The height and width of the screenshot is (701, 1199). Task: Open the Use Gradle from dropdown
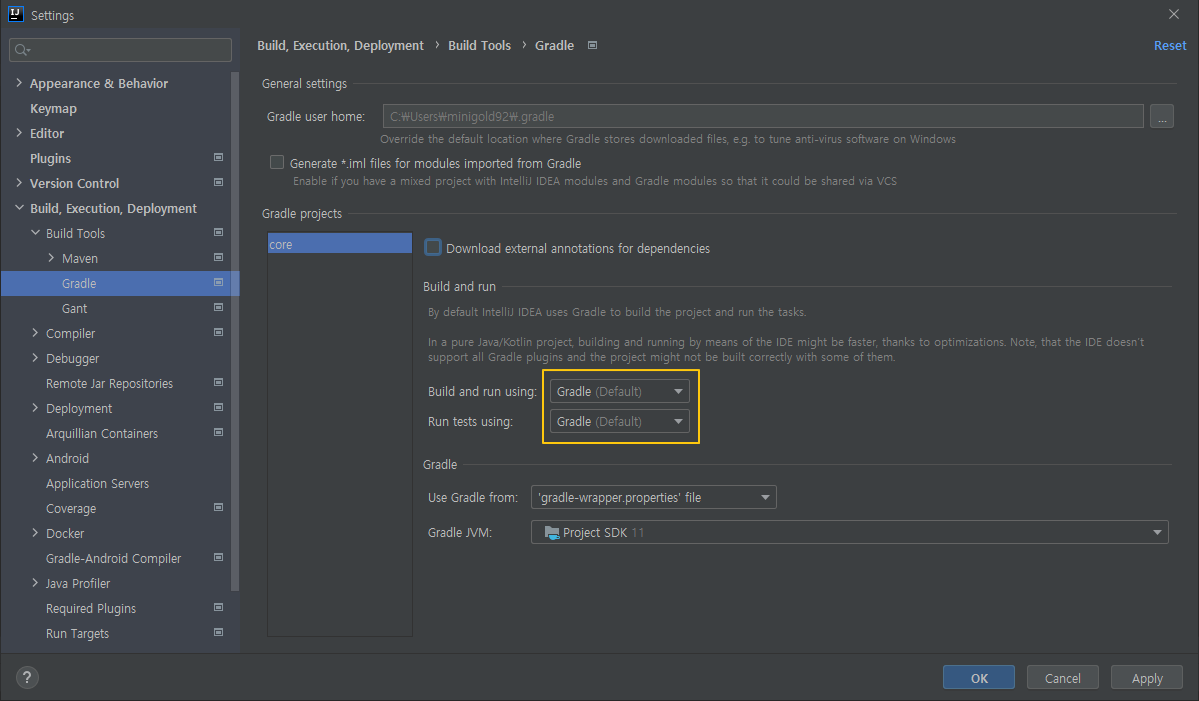coord(654,497)
